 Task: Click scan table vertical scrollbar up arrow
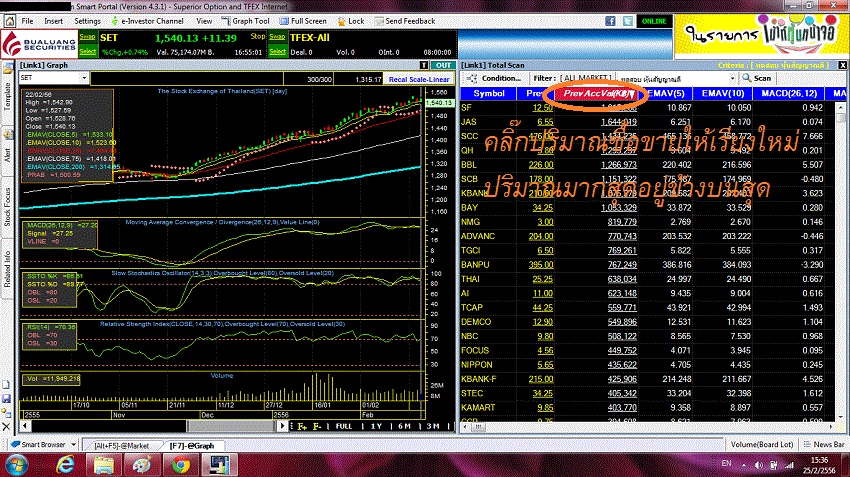click(841, 108)
